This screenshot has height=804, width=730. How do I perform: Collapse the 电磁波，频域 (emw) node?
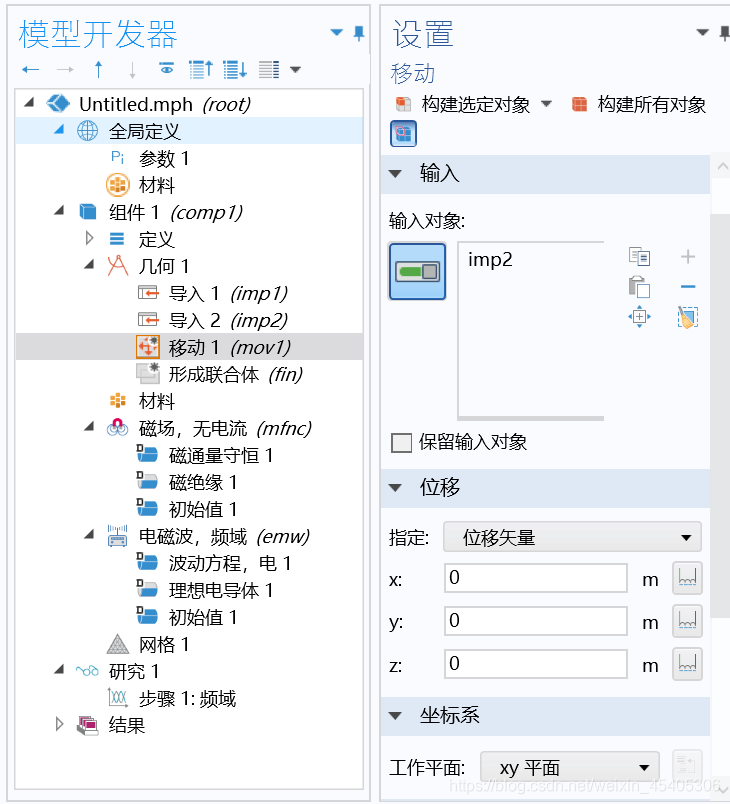pos(89,535)
